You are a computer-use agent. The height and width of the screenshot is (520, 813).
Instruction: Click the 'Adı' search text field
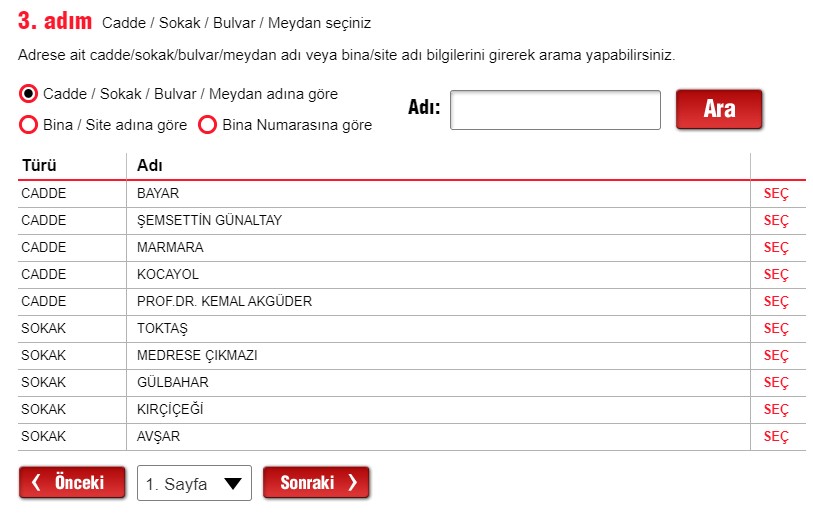(x=555, y=110)
